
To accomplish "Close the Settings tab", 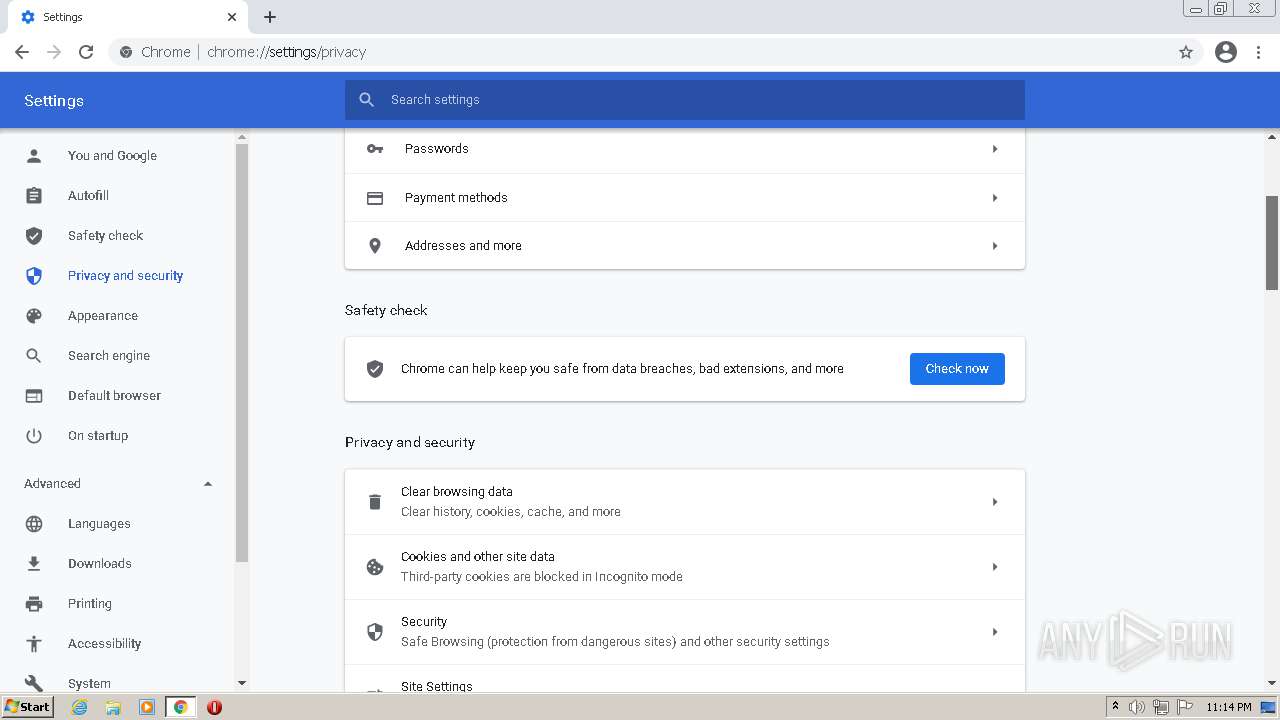I will [x=232, y=17].
